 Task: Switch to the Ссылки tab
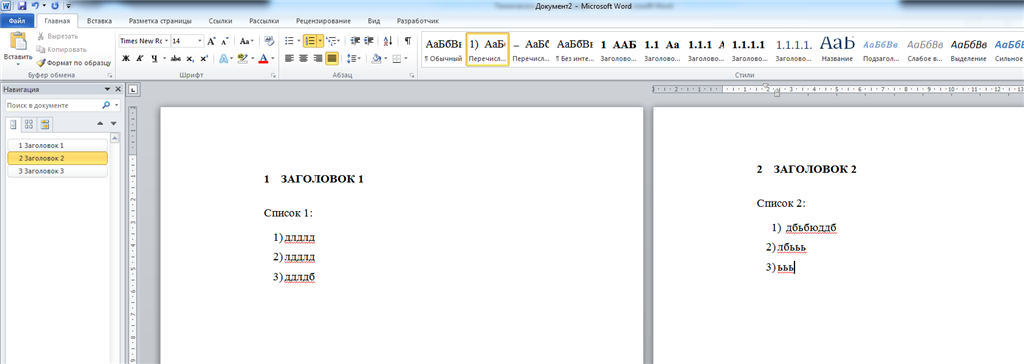coord(221,21)
